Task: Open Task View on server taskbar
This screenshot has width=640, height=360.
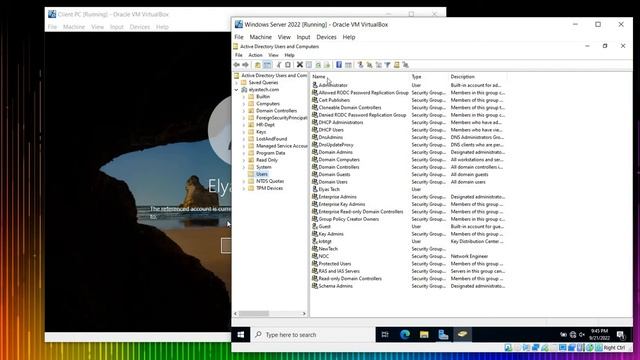Action: coord(385,335)
